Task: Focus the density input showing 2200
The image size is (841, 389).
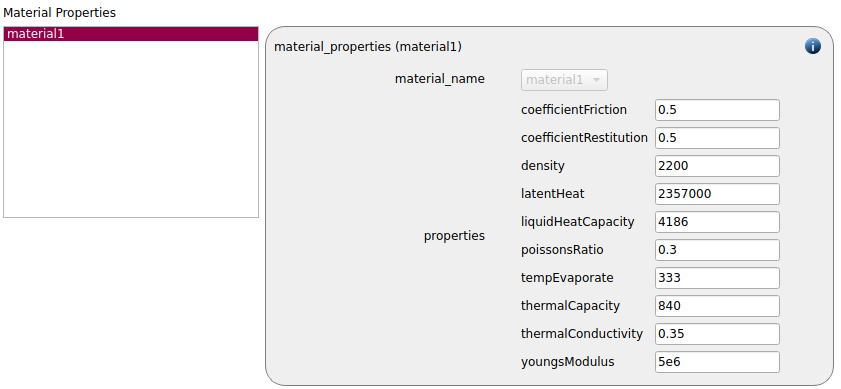Action: tap(717, 166)
